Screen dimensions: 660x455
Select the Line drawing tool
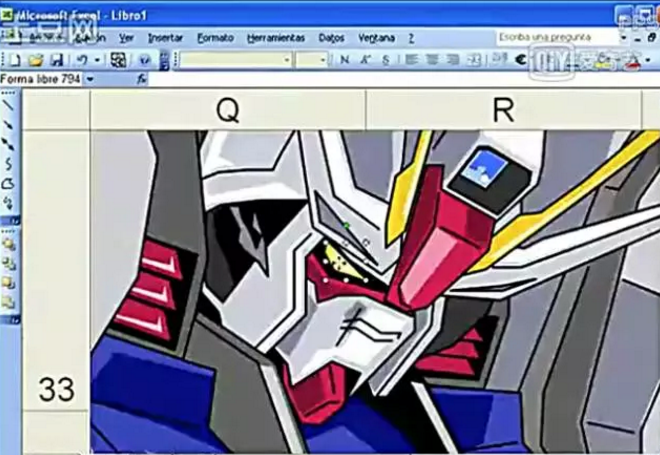(8, 105)
